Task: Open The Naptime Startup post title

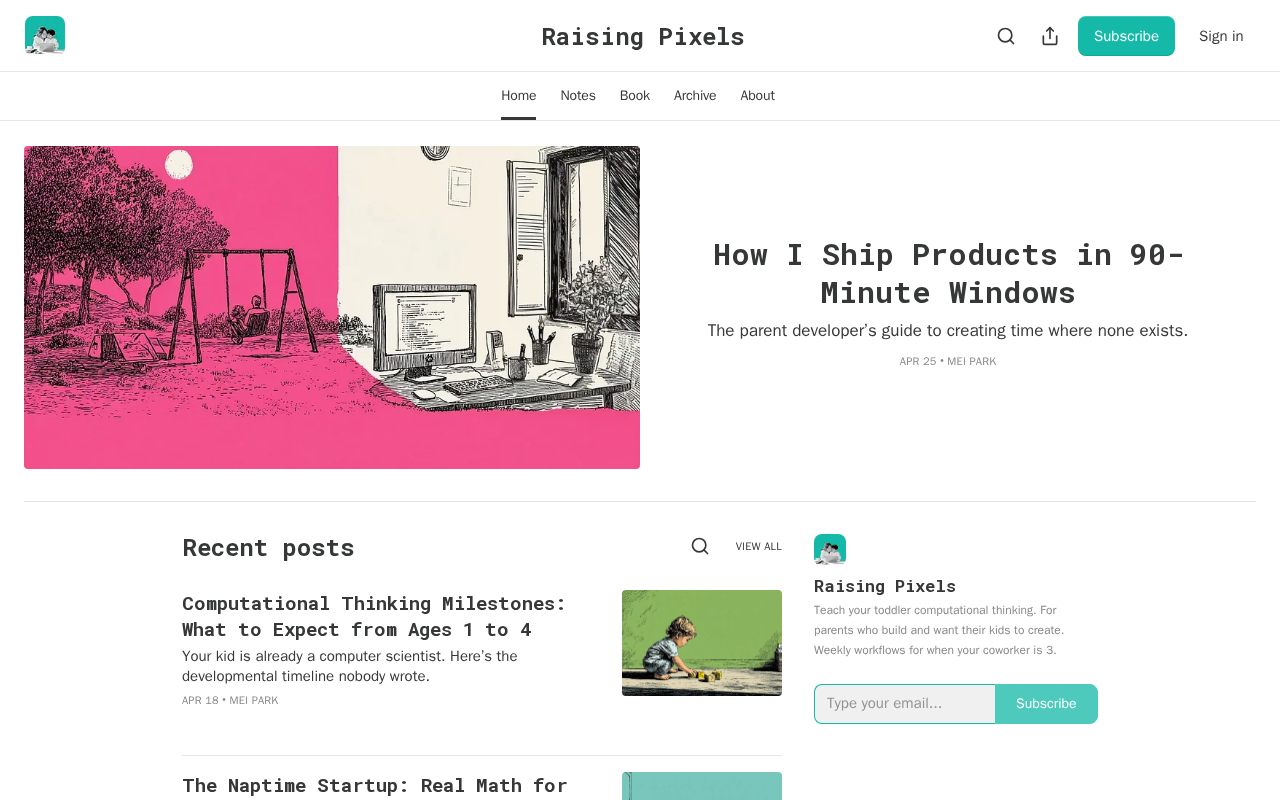Action: click(x=375, y=786)
